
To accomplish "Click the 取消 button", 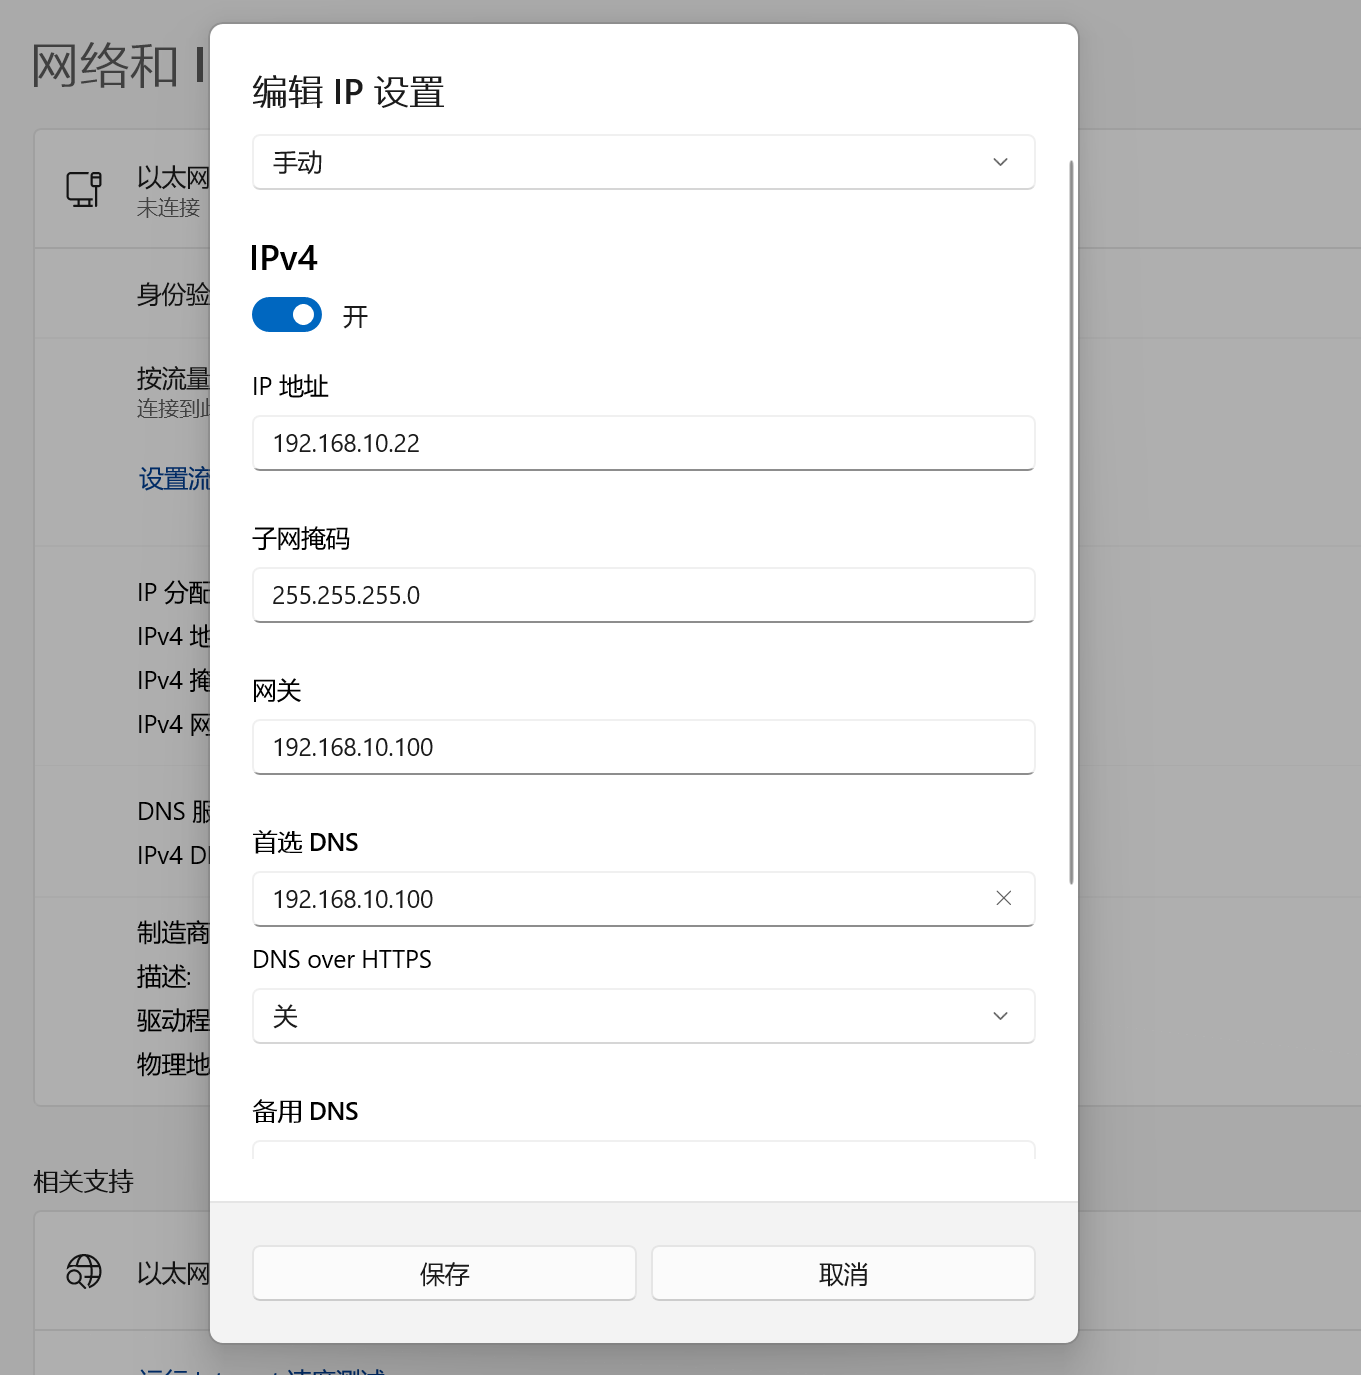I will point(843,1273).
